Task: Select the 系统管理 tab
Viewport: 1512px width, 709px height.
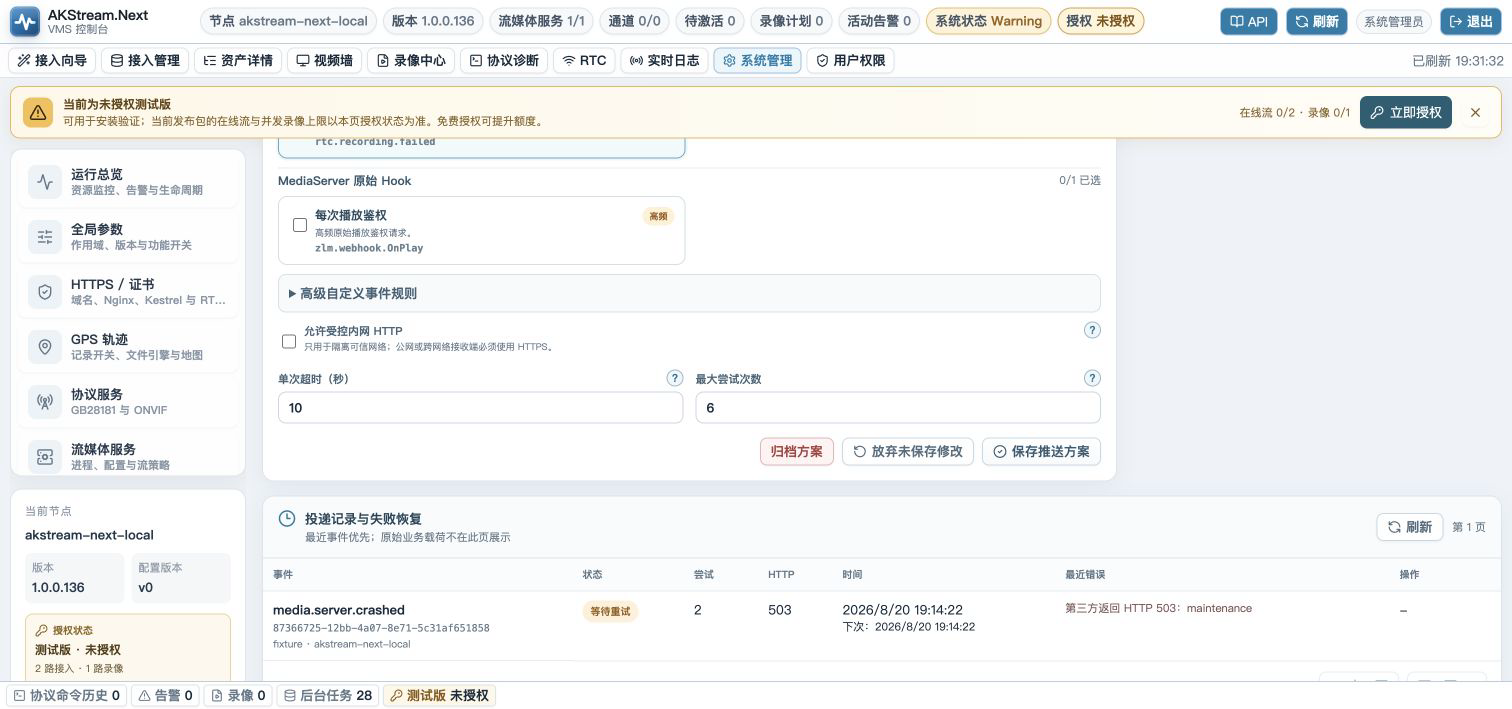Action: 757,60
